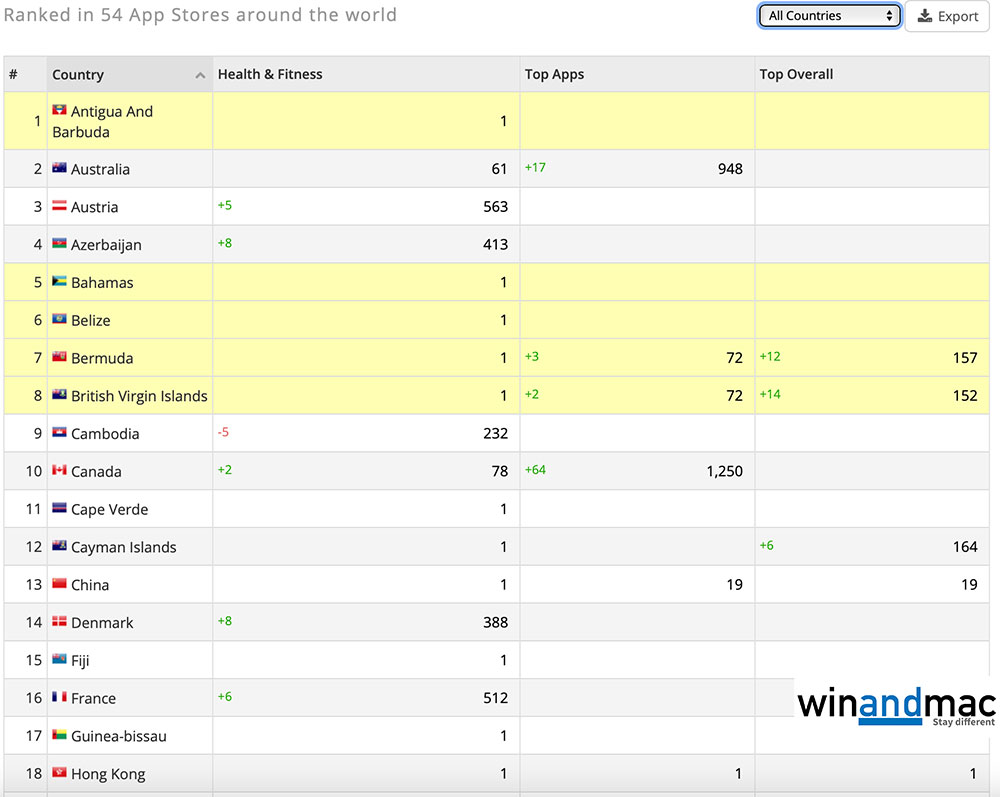Screen dimensions: 1000x797
Task: Click the Austria flag icon
Action: tap(59, 206)
